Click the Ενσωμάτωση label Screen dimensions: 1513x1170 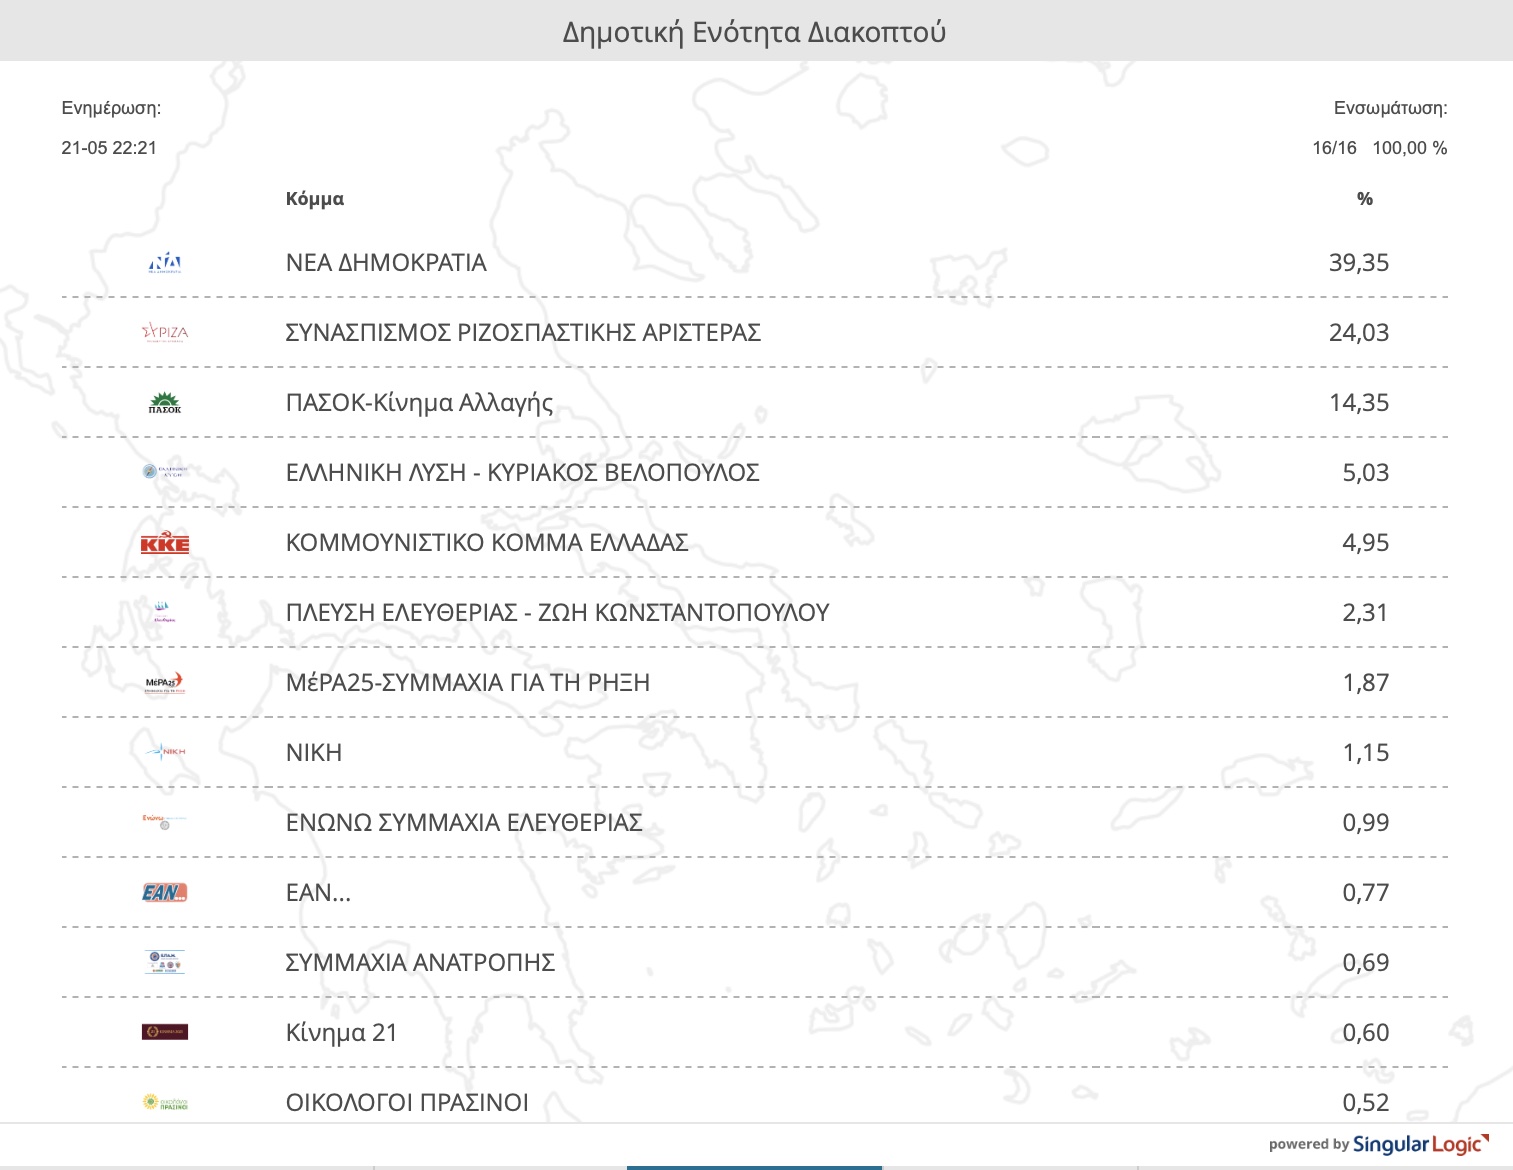tap(1391, 108)
